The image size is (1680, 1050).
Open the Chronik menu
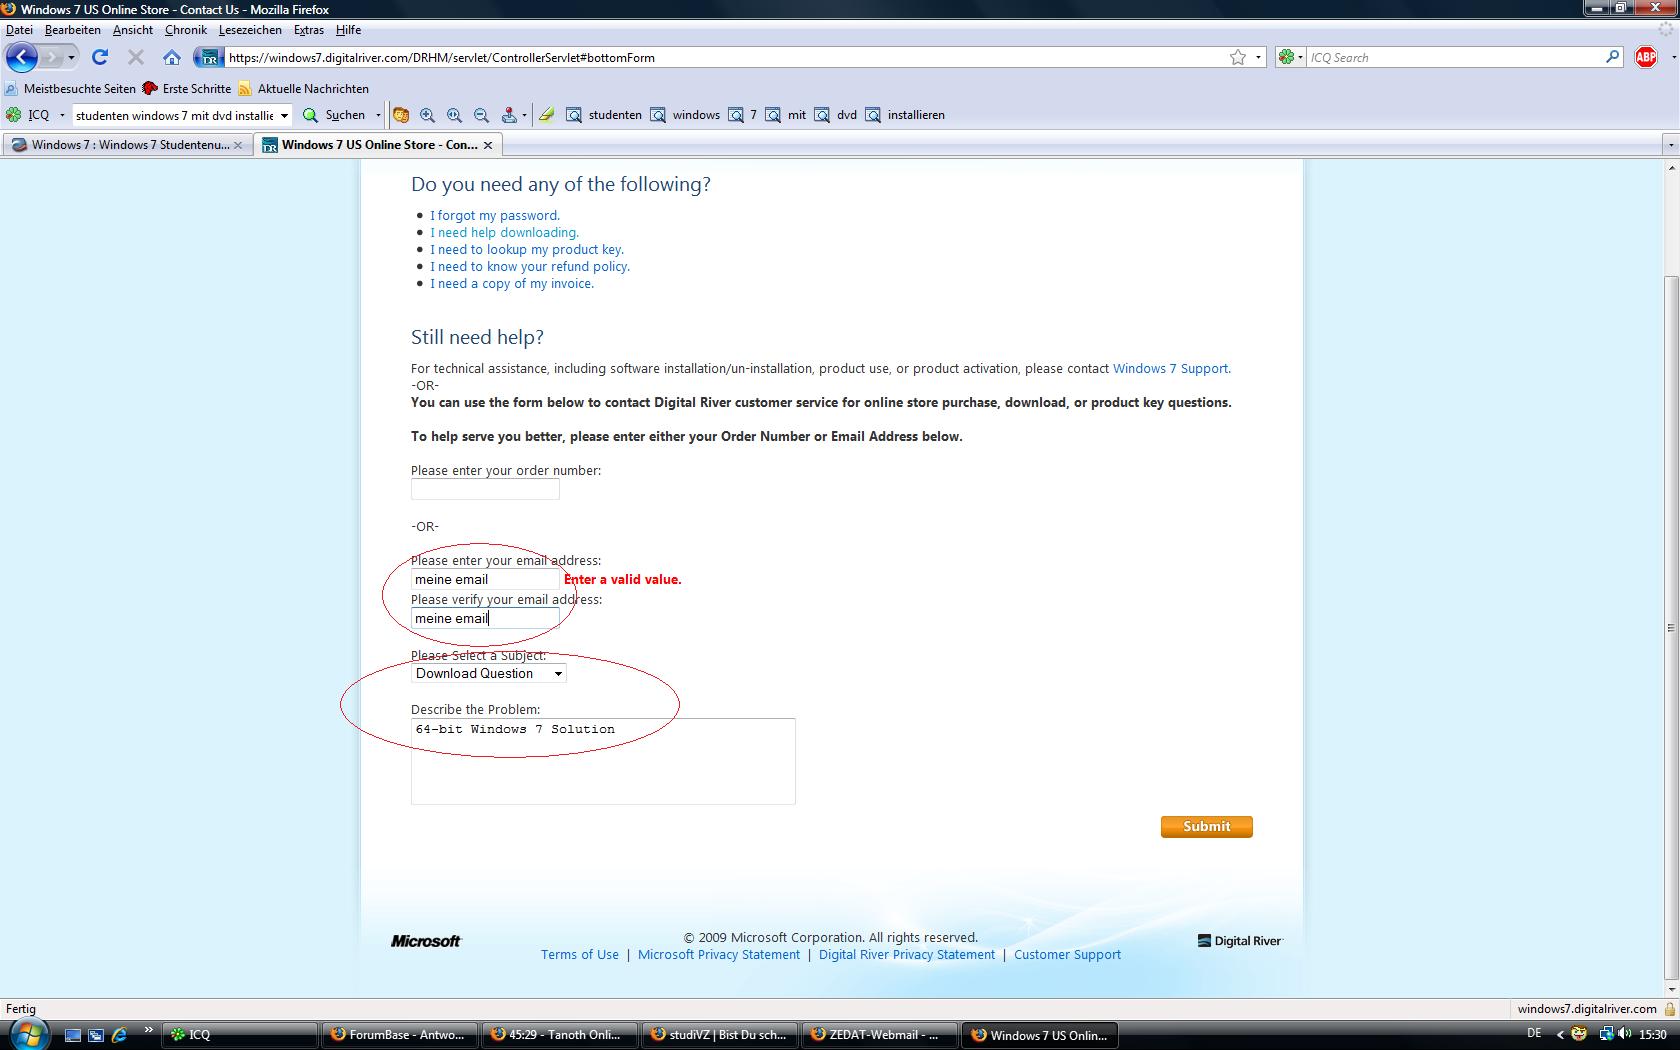click(x=186, y=30)
